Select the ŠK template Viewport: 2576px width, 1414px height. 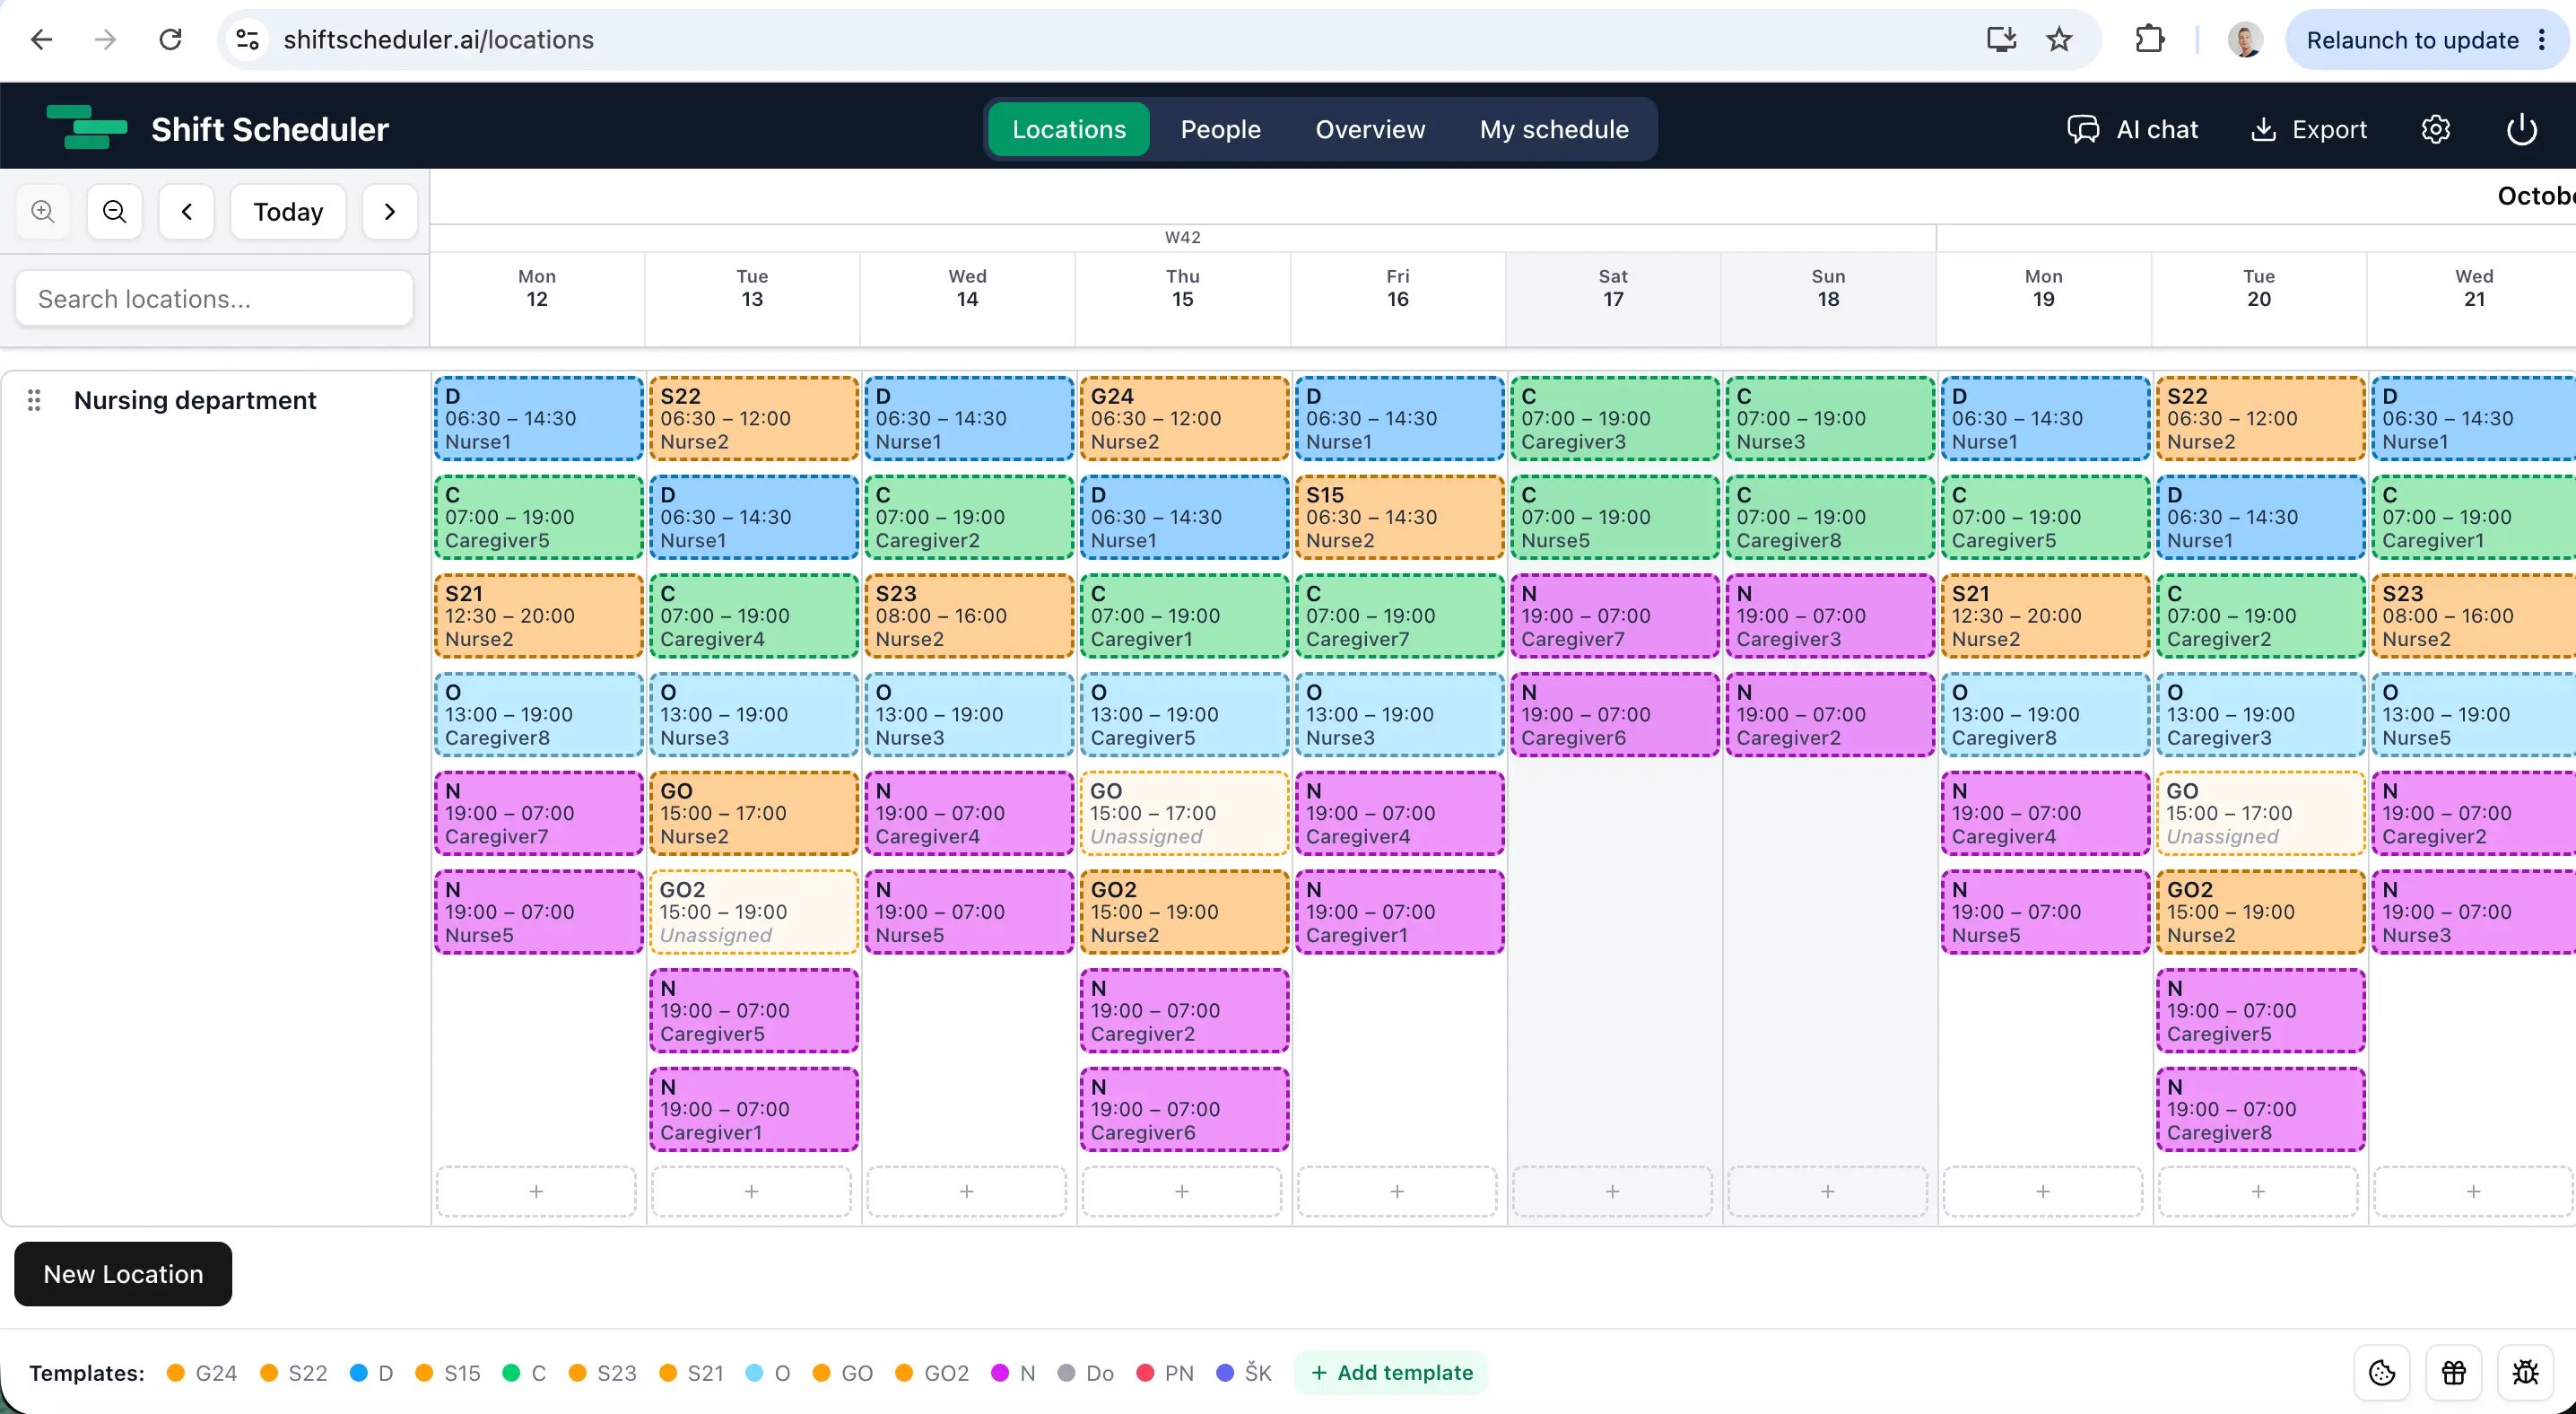pos(1244,1372)
